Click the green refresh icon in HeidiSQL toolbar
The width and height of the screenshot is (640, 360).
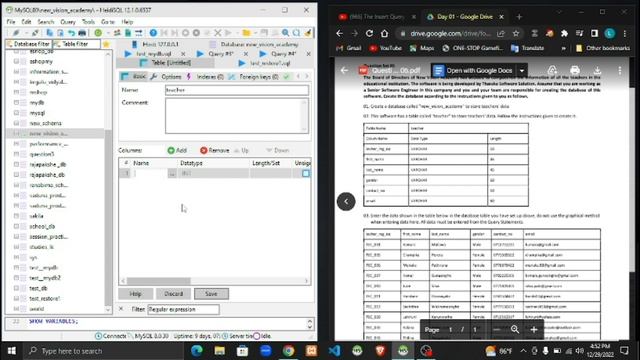click(x=98, y=33)
